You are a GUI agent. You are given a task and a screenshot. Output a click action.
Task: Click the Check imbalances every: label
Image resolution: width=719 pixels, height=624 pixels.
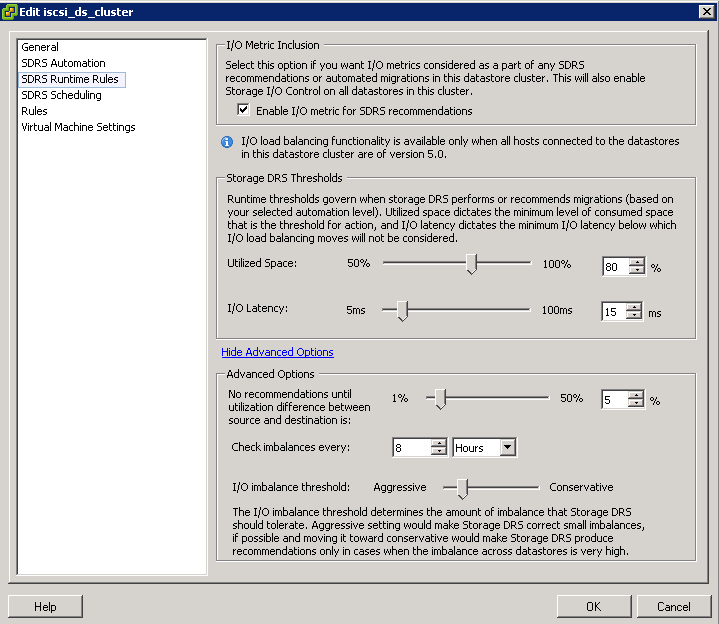[291, 447]
